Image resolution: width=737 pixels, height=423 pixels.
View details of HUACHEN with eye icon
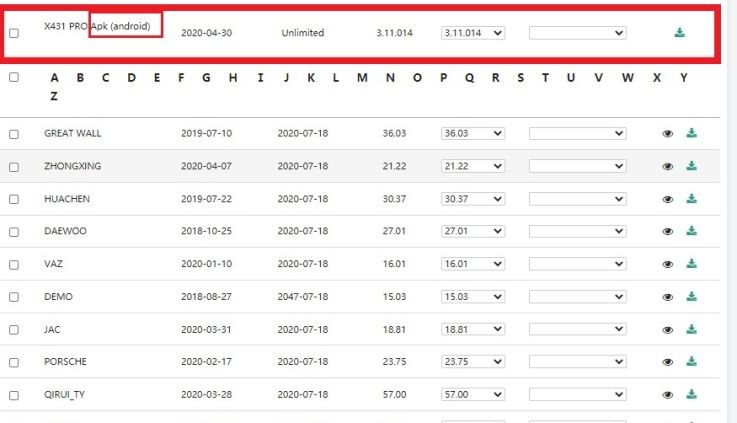[x=668, y=199]
